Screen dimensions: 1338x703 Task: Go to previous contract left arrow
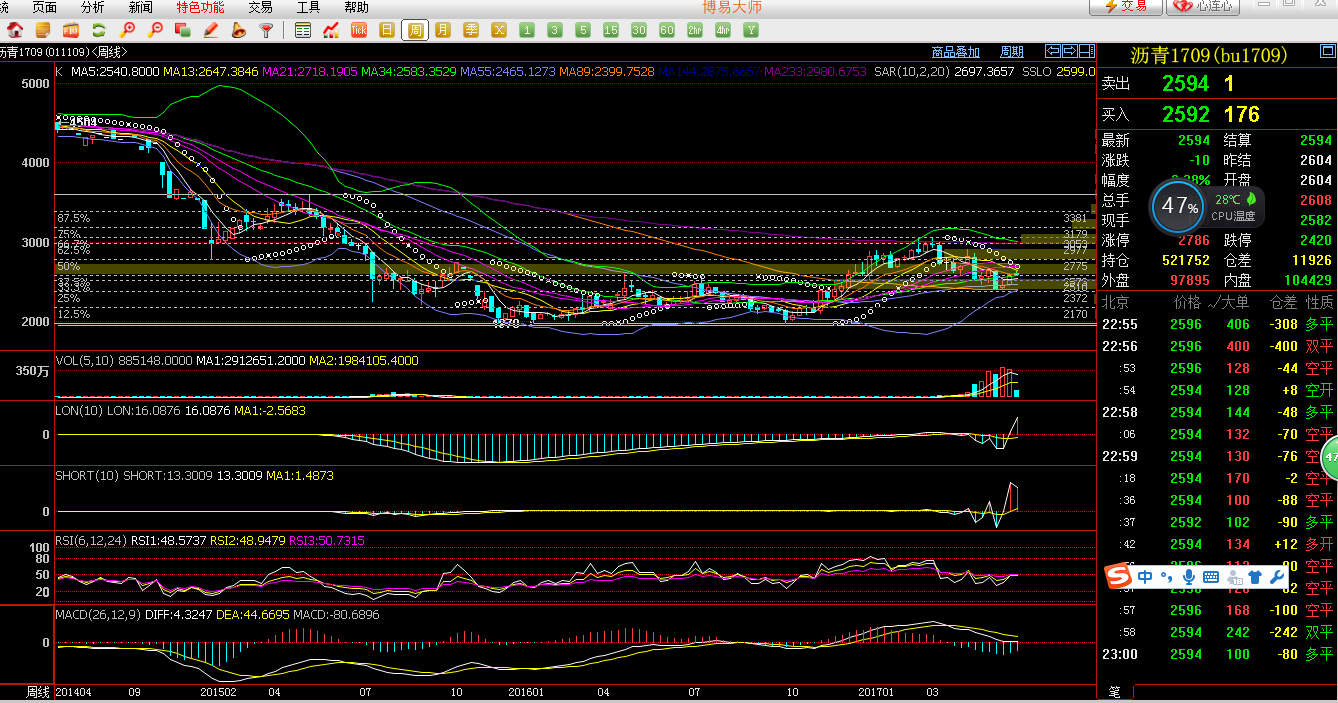pyautogui.click(x=1053, y=51)
